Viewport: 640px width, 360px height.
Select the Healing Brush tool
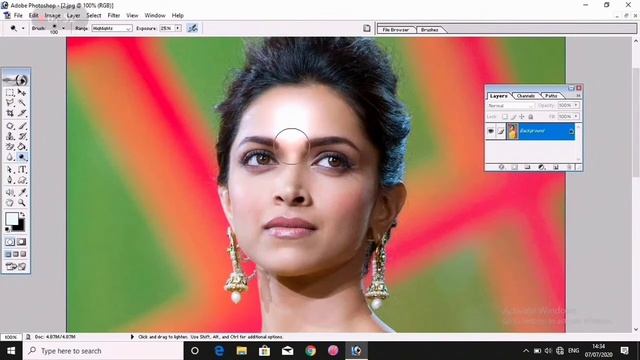click(10, 126)
